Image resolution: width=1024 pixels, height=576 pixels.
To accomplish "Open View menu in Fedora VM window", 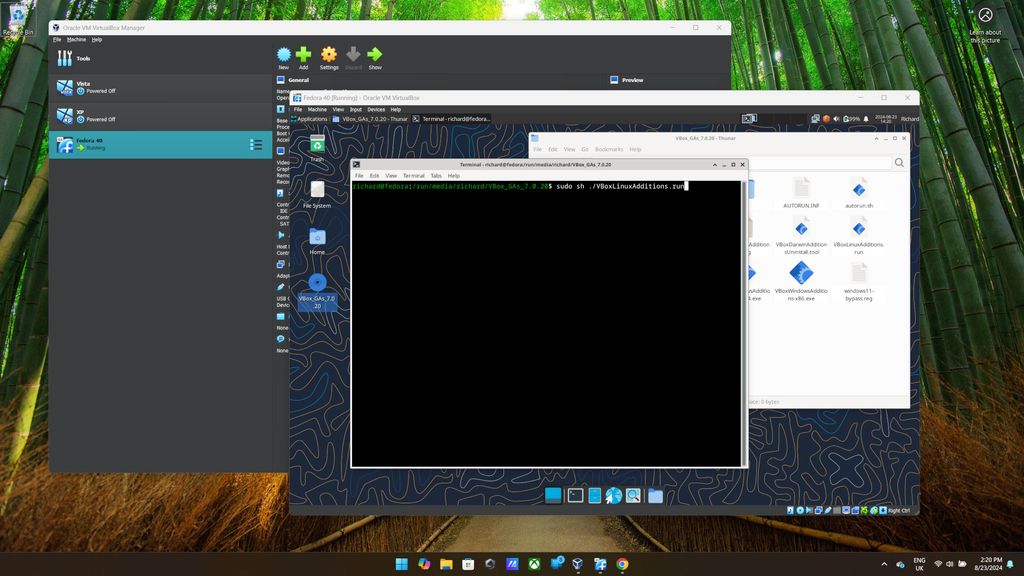I will pos(338,110).
